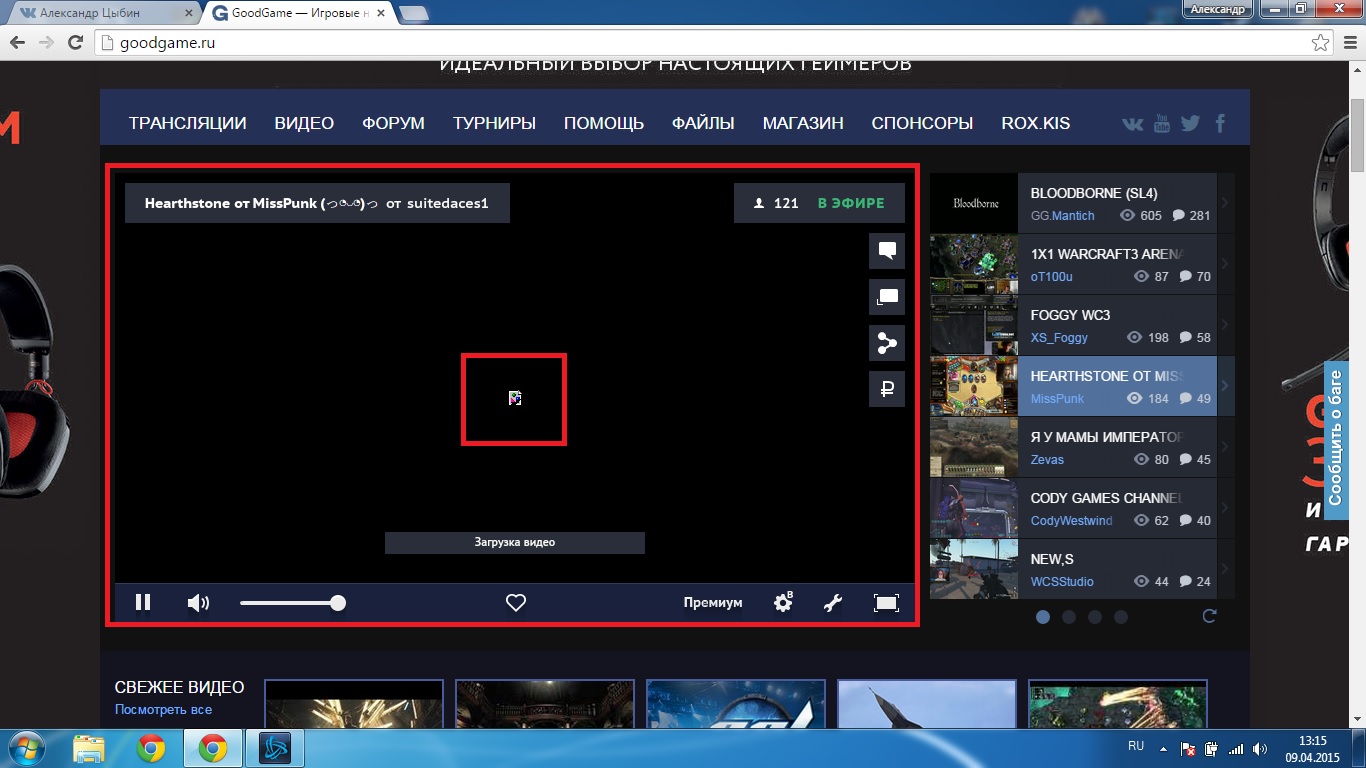Open the GG.Mantich channel link
The image size is (1366, 768).
[1062, 216]
